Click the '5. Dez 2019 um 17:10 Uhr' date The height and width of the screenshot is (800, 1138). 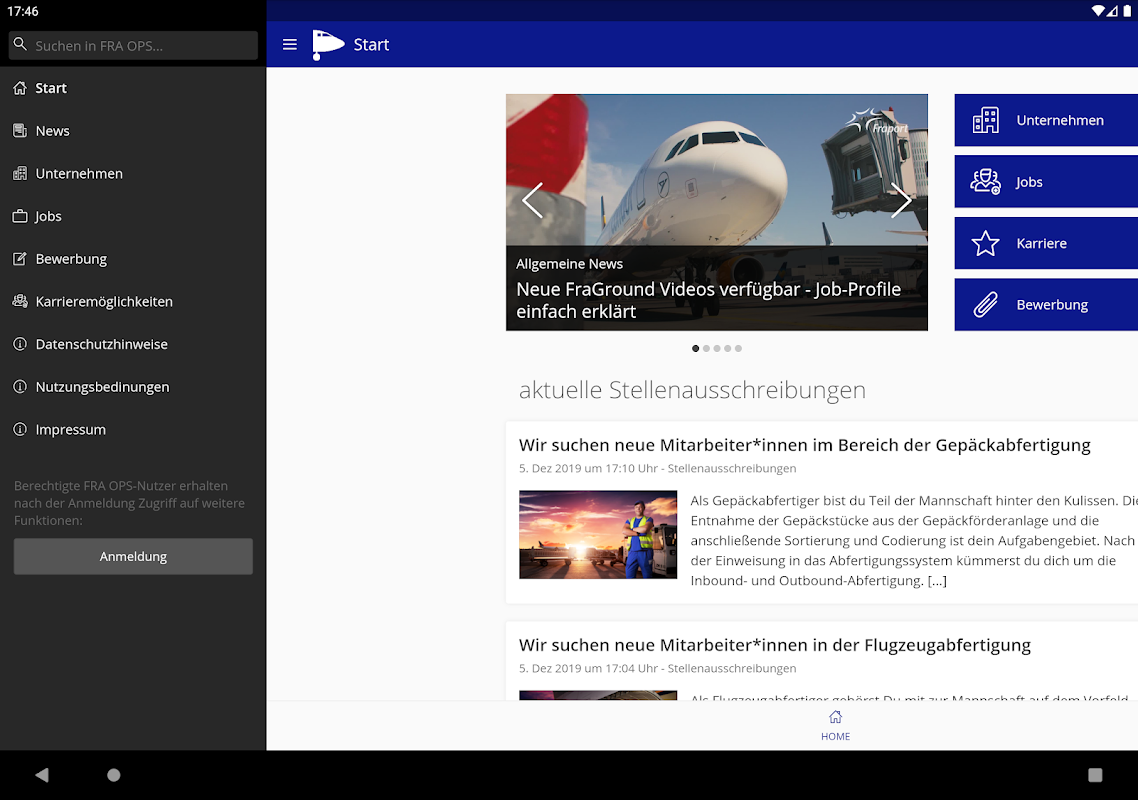(588, 468)
